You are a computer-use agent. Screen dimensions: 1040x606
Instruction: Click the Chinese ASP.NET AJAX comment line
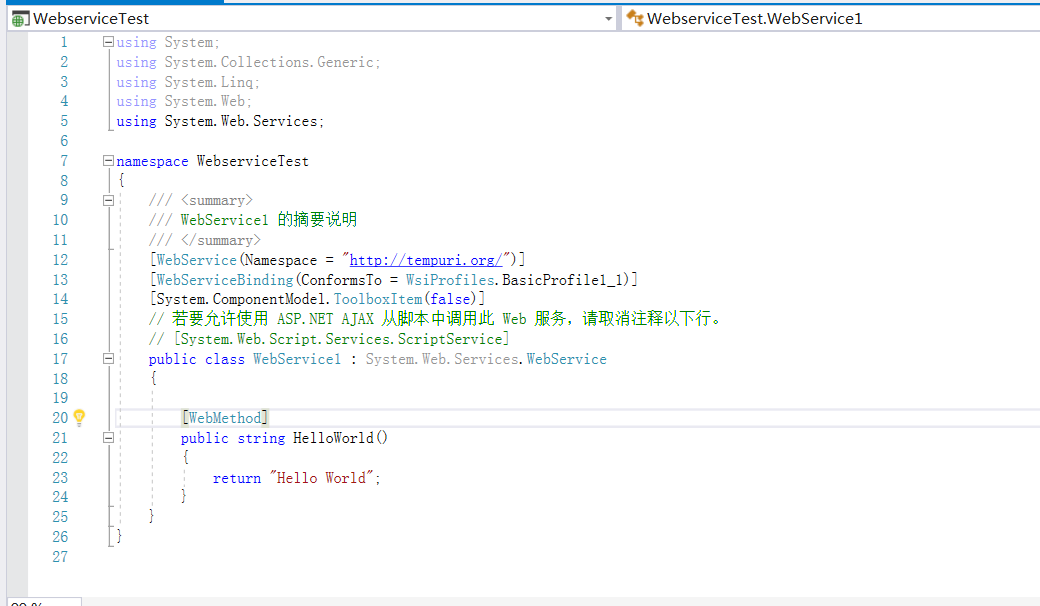pos(434,319)
